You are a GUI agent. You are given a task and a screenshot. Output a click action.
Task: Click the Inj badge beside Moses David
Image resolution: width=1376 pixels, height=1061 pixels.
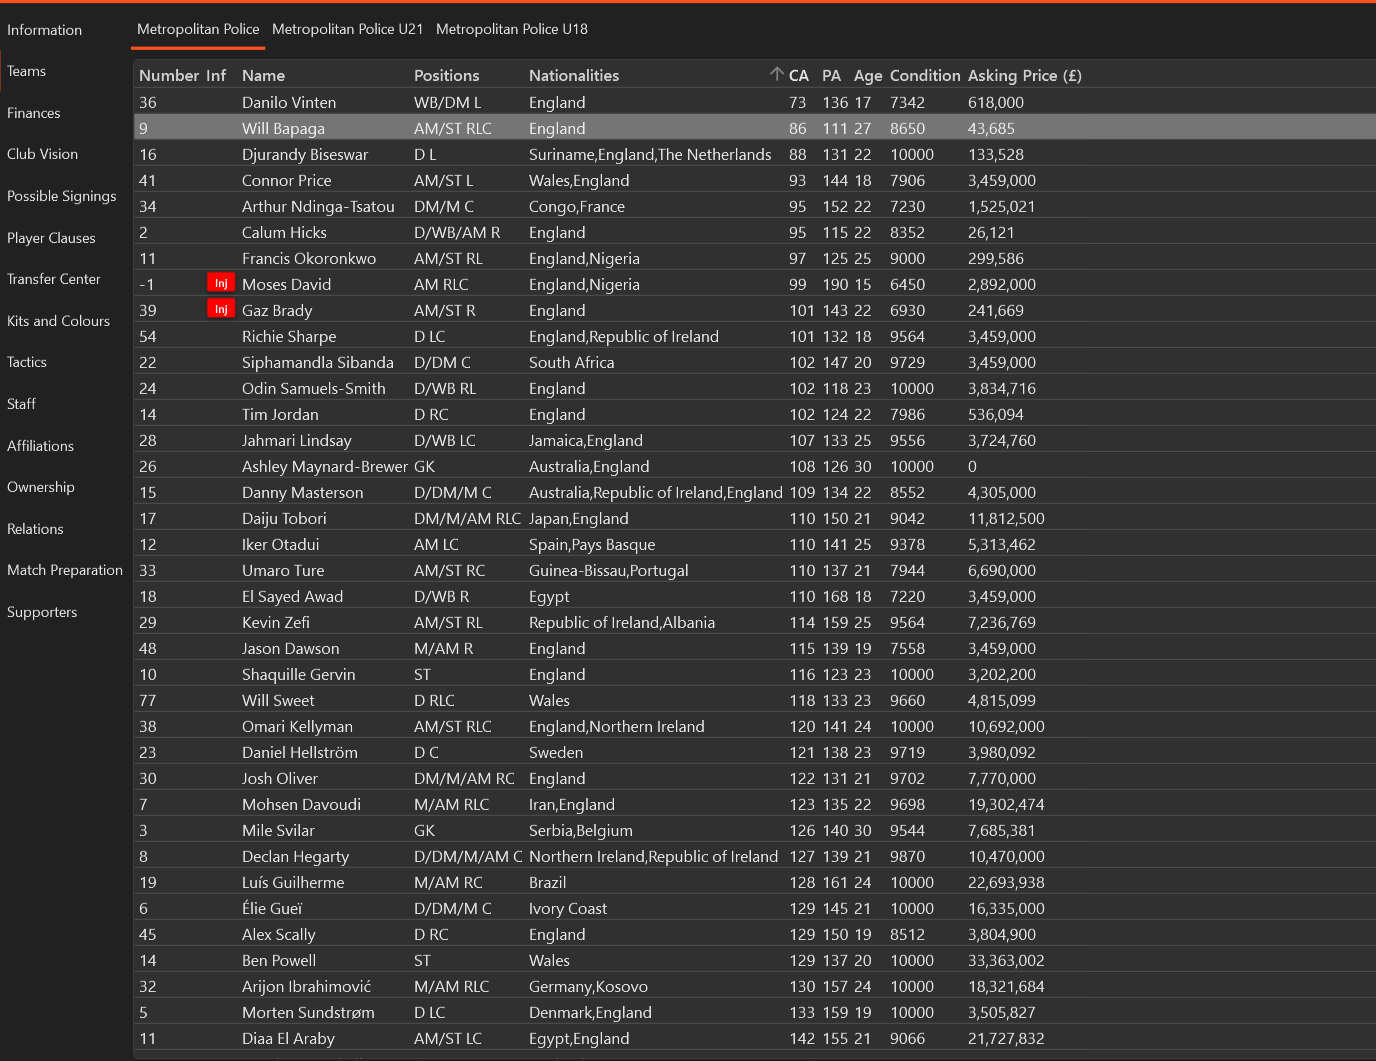[221, 283]
